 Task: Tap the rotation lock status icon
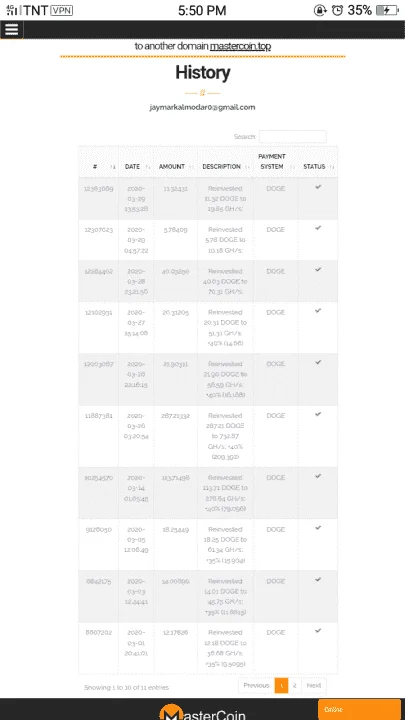pos(320,10)
